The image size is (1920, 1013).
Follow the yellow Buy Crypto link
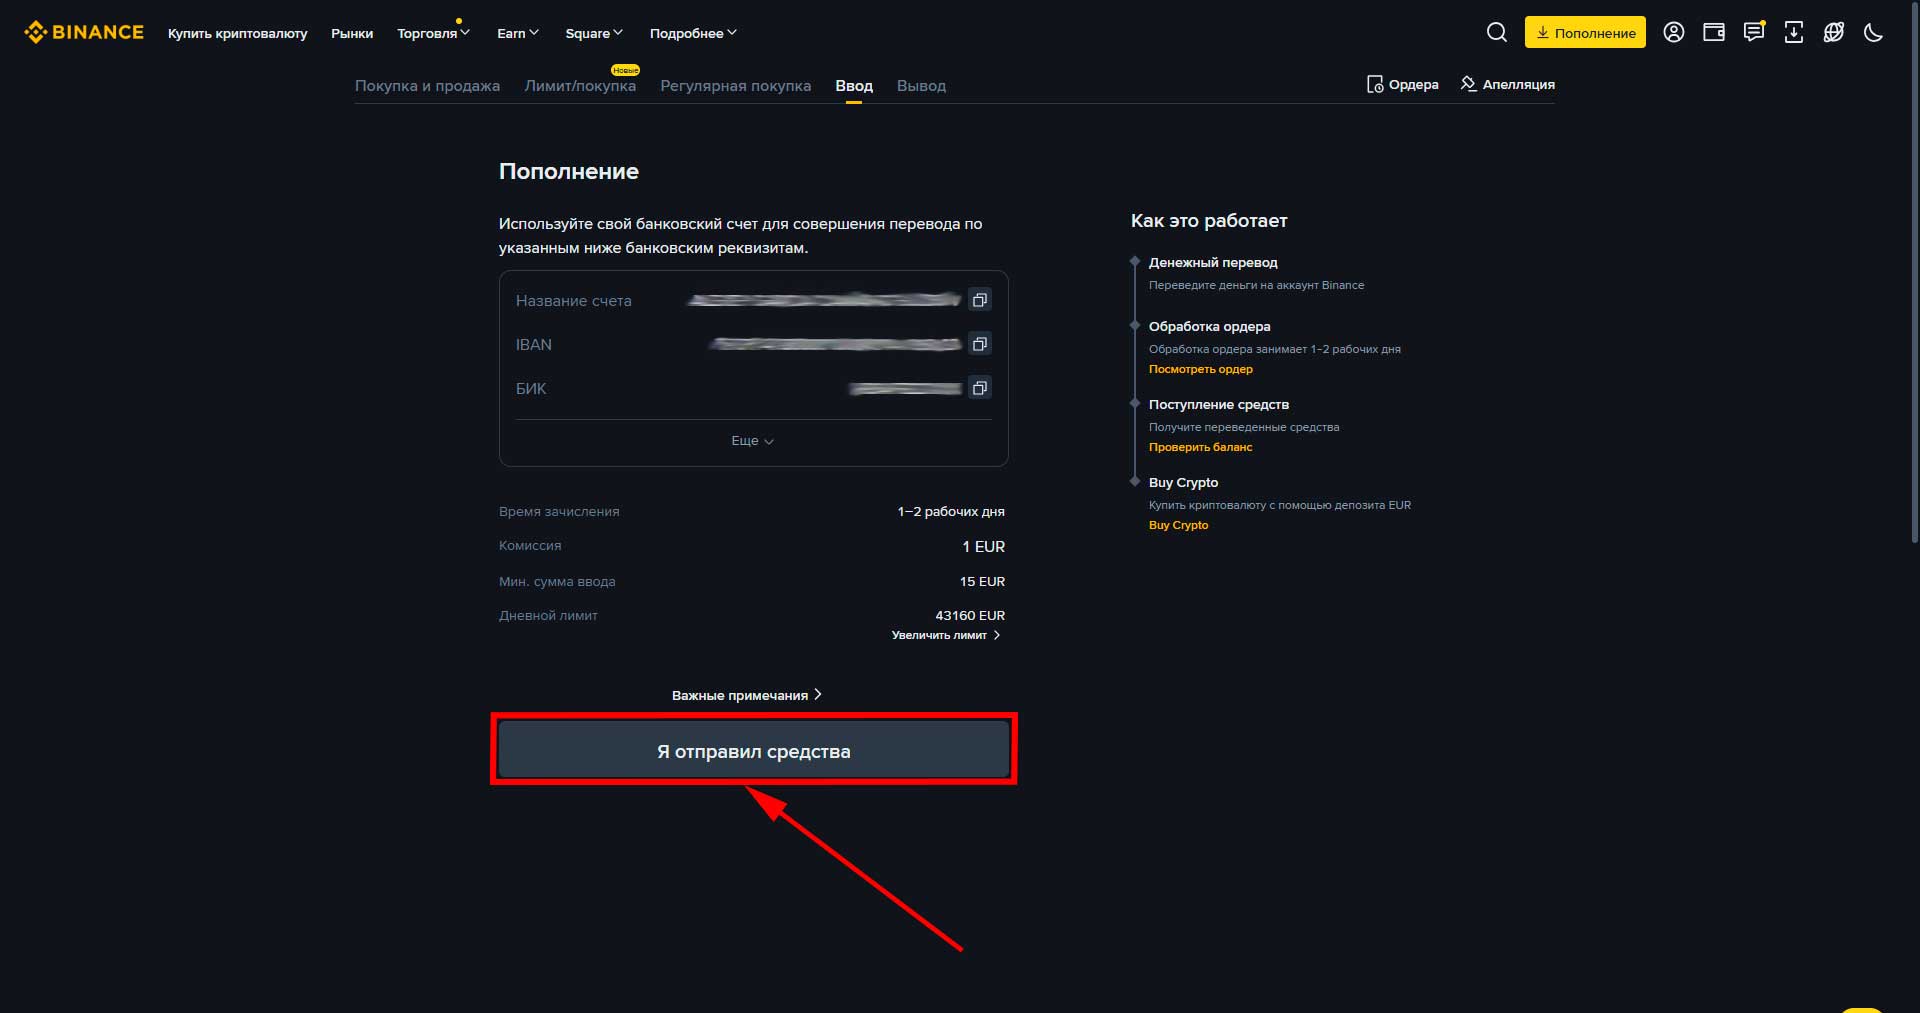[1178, 525]
